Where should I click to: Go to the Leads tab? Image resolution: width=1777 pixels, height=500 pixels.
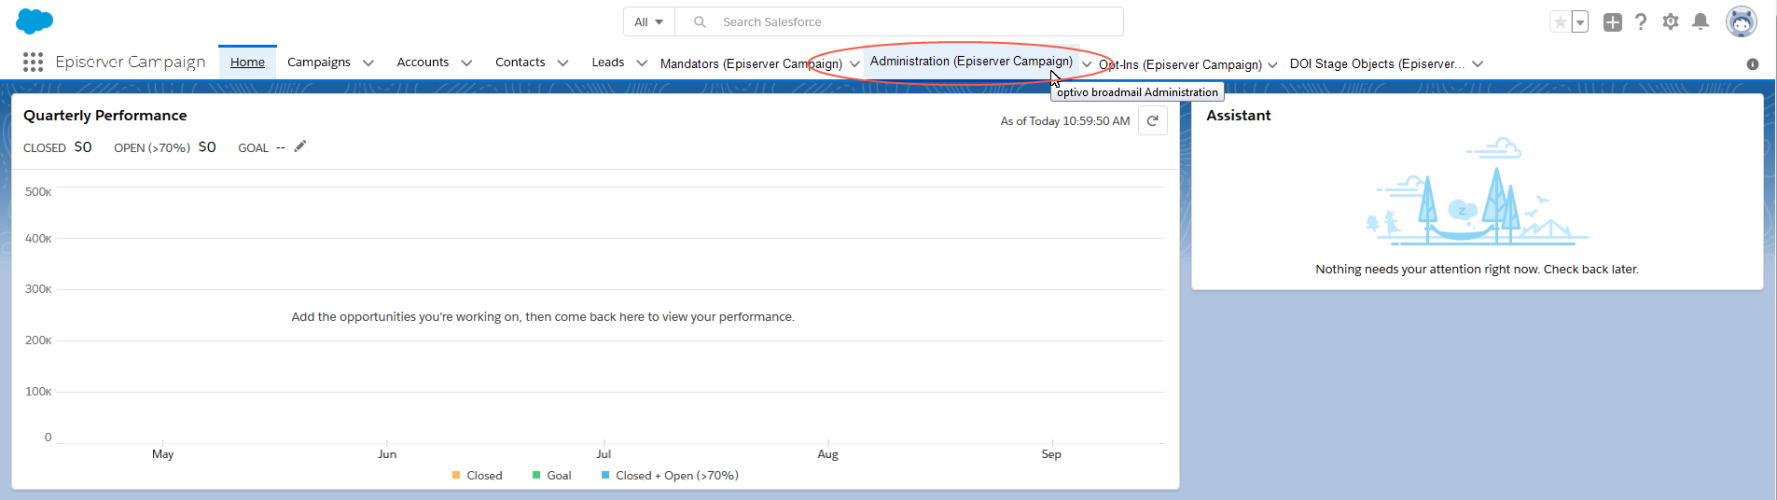tap(607, 62)
